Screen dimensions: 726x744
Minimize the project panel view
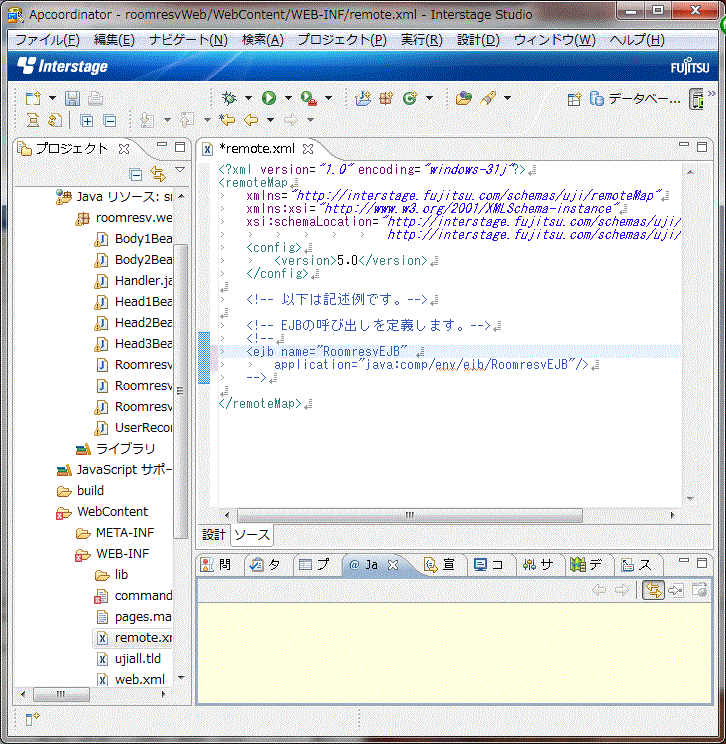[162, 145]
